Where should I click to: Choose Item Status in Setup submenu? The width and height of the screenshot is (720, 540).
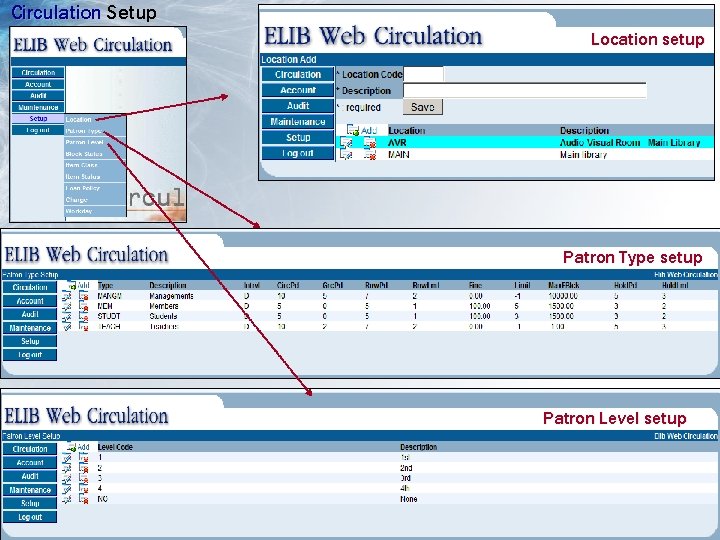tap(95, 177)
